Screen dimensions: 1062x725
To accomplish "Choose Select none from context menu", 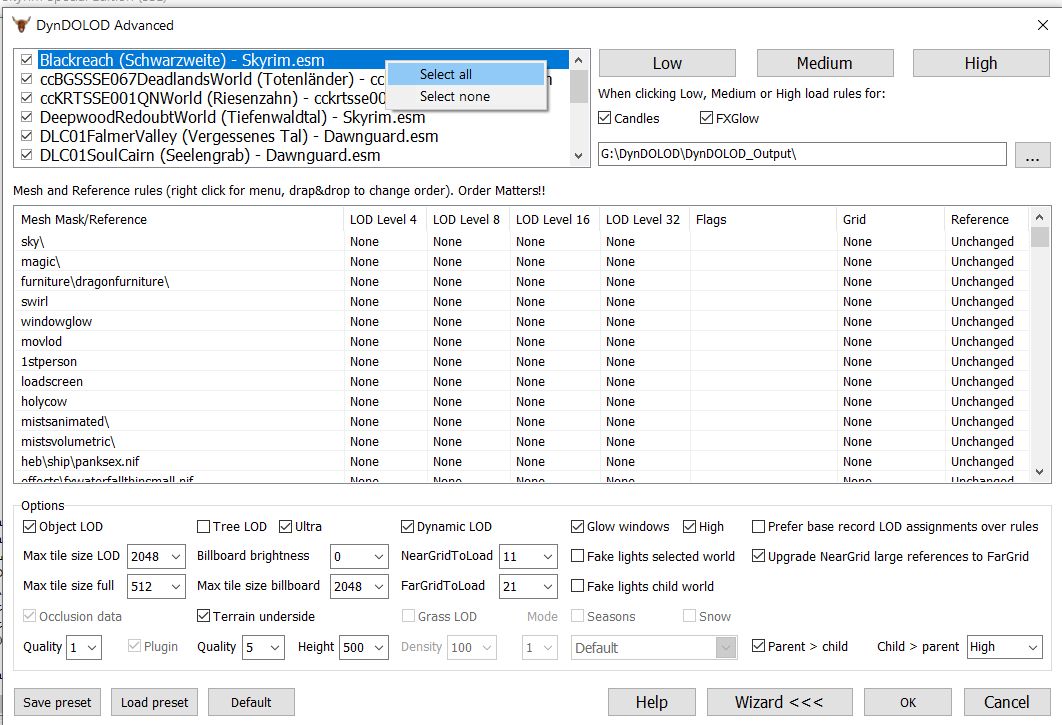I will (465, 96).
